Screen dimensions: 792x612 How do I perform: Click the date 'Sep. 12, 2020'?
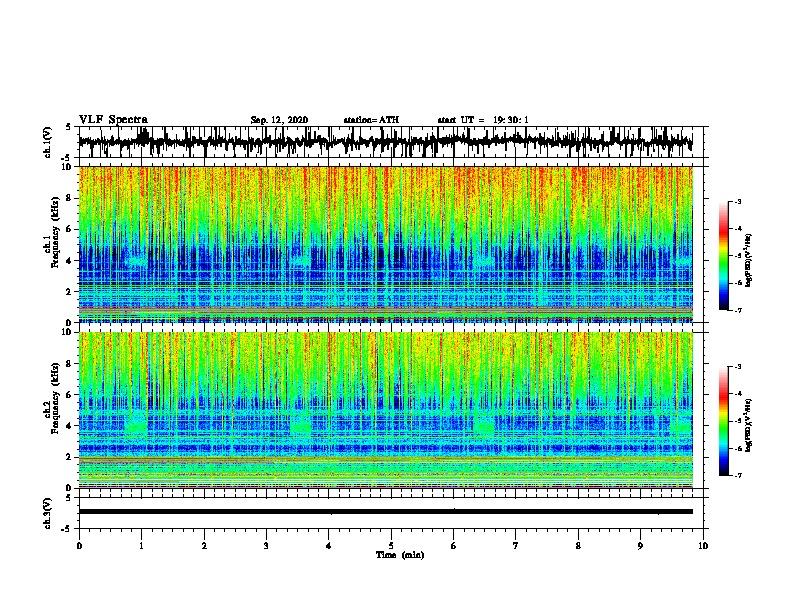tap(279, 120)
